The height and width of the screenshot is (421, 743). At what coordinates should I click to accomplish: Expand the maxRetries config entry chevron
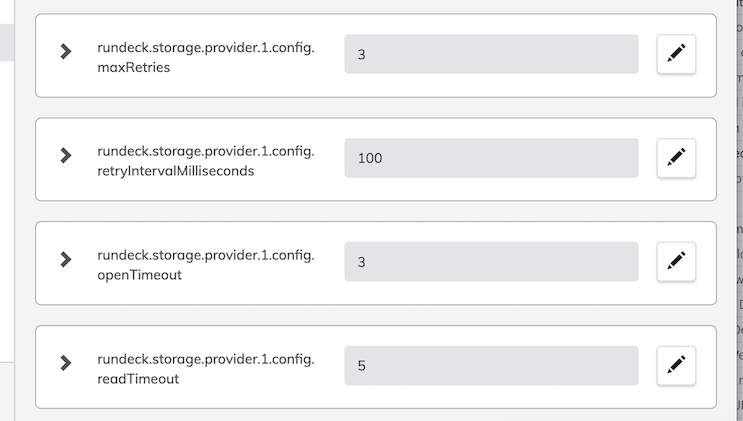click(66, 51)
